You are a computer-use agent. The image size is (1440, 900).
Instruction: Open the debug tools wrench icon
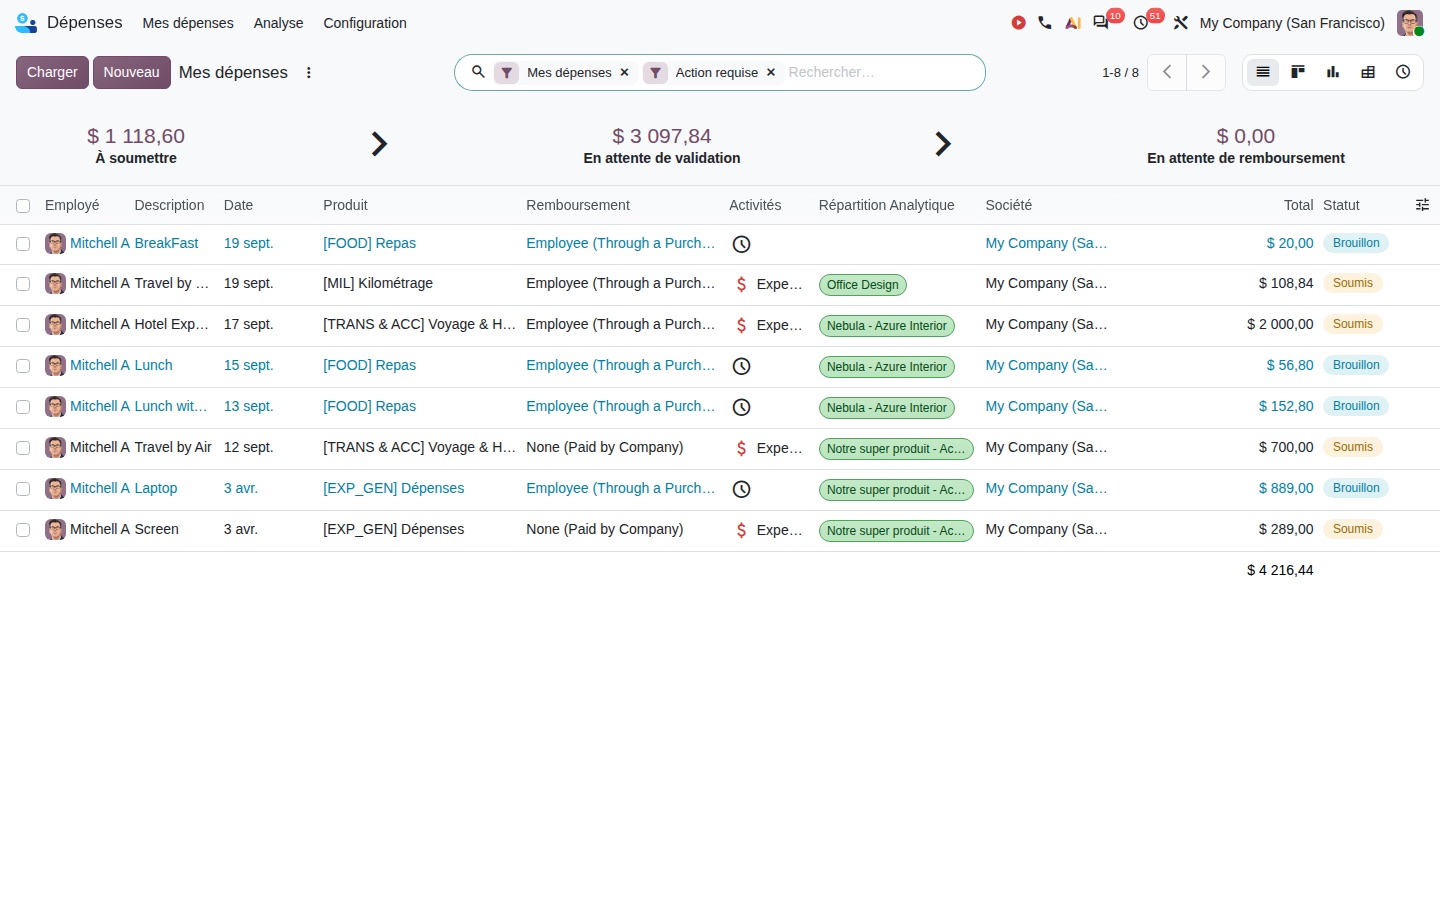coord(1181,23)
